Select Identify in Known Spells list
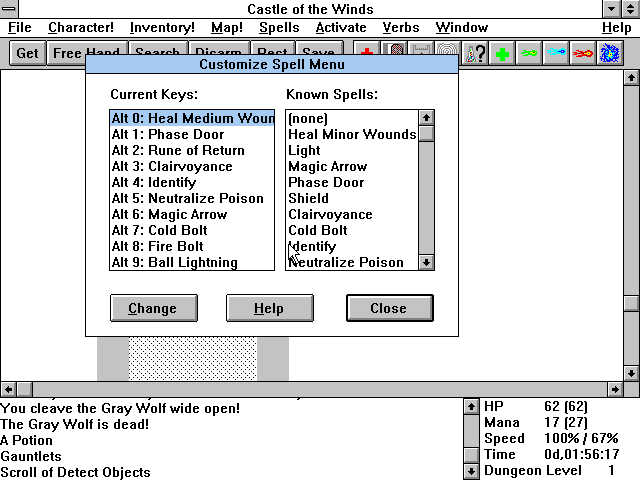 pyautogui.click(x=352, y=247)
